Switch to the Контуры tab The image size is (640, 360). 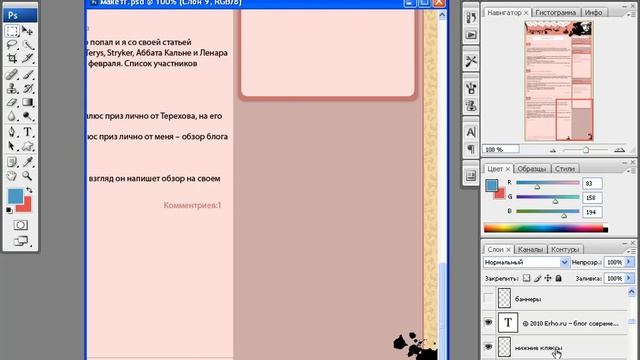coord(565,249)
